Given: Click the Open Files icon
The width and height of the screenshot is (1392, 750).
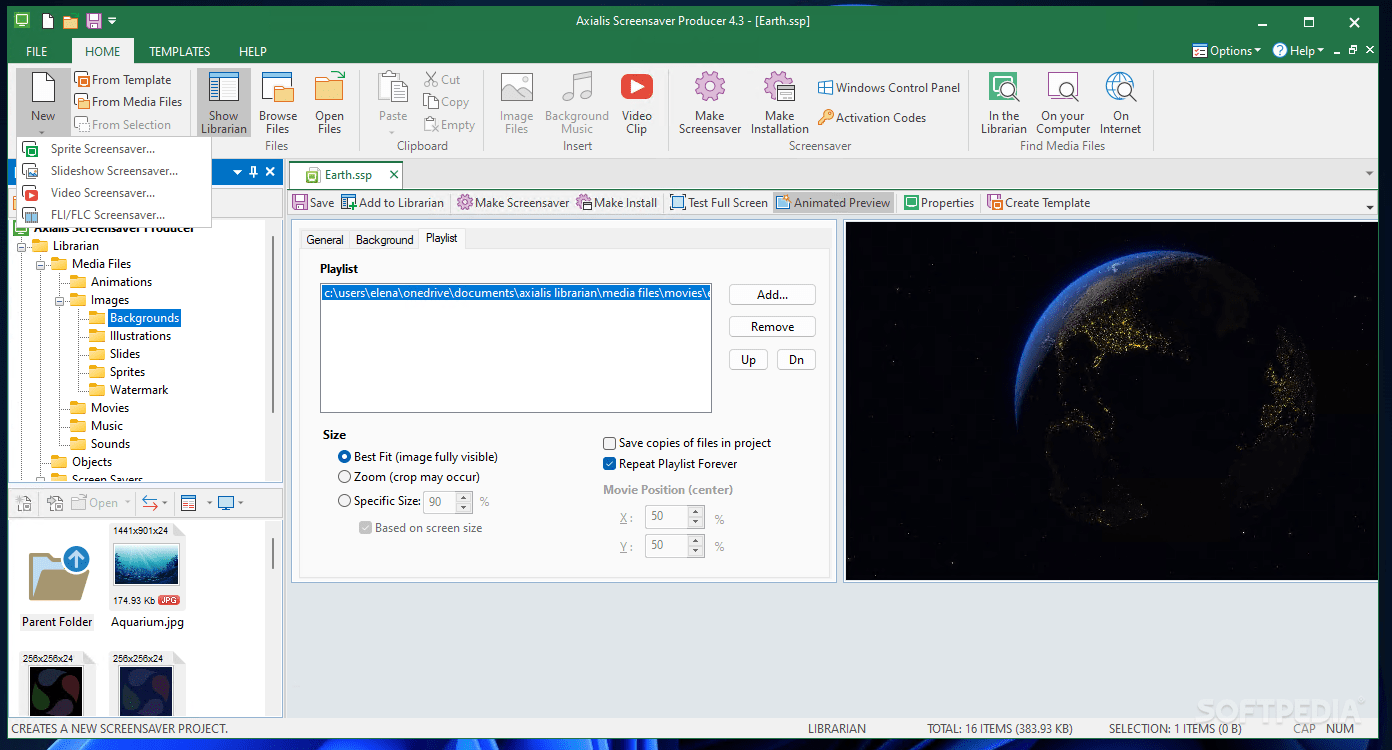Looking at the screenshot, I should click(x=330, y=102).
